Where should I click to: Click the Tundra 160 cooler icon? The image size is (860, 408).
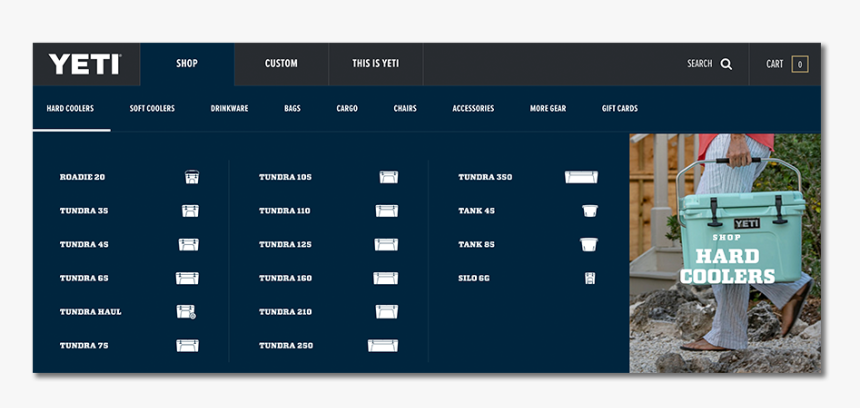(x=386, y=278)
